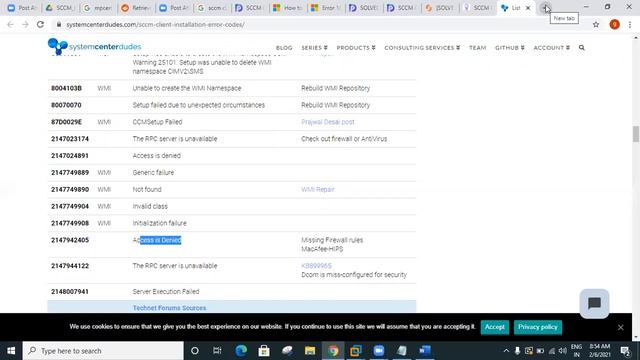Click the Type here to search box
The height and width of the screenshot is (360, 640).
[x=103, y=351]
